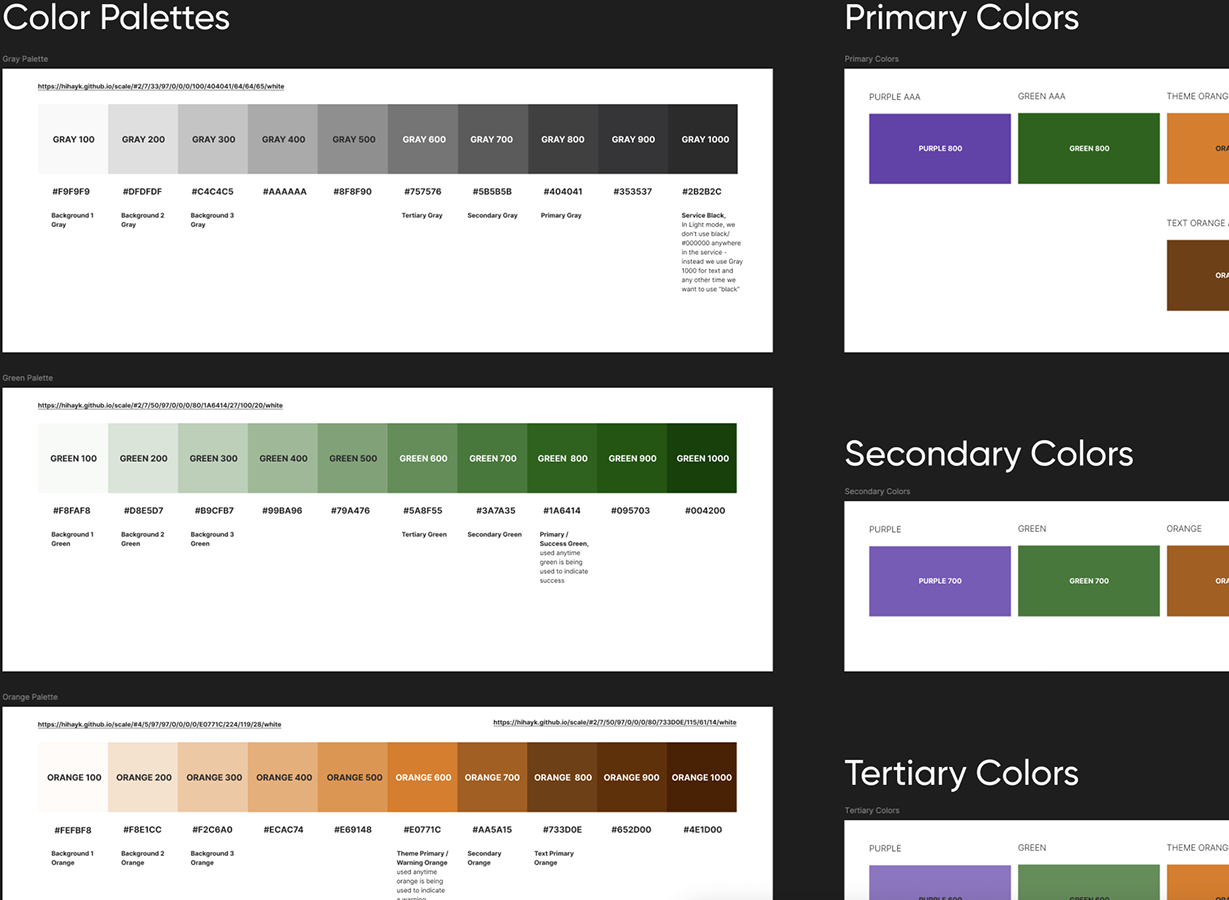Screen dimensions: 1229x900
Task: Select the ORANGE 100 swatch
Action: [73, 777]
